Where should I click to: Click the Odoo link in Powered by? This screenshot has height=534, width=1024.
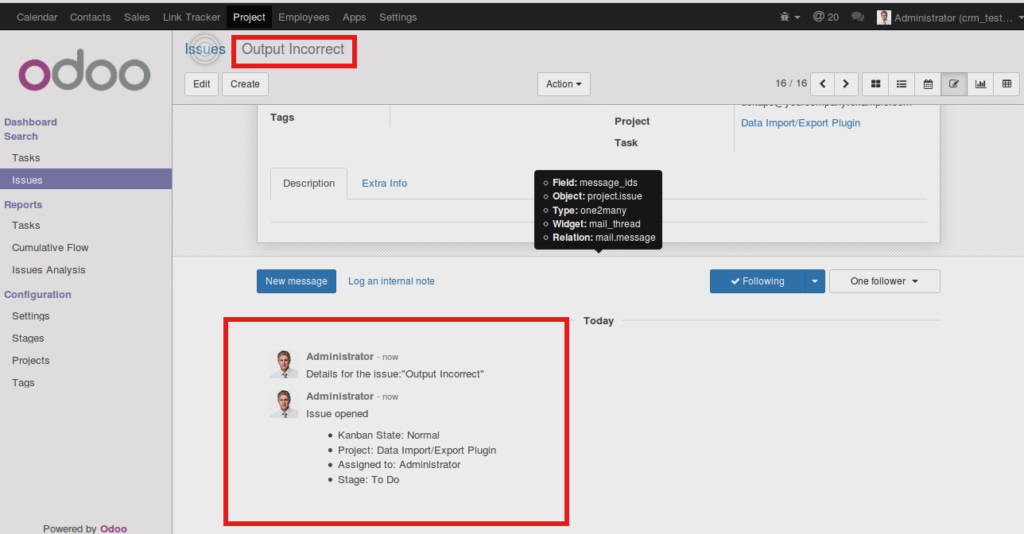[x=114, y=529]
